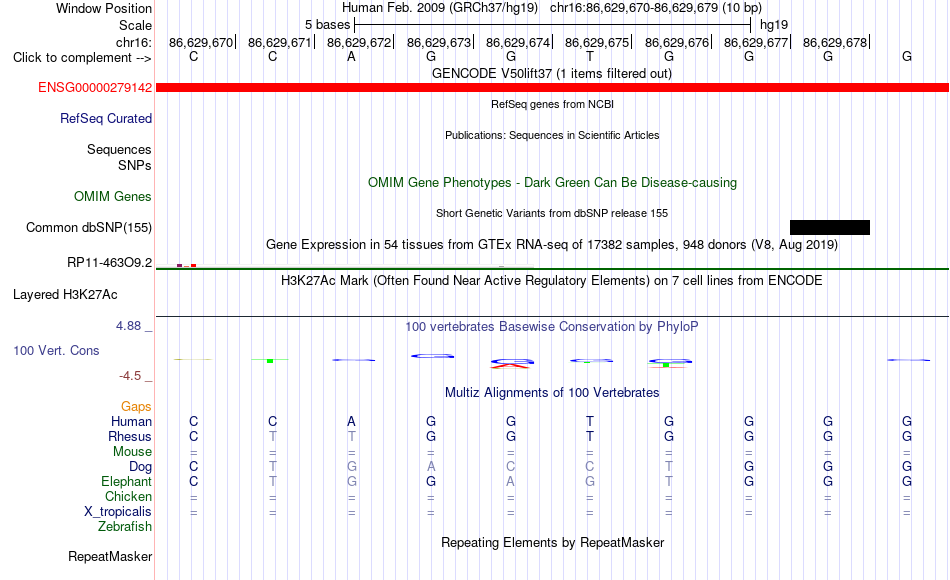Click the Dog species label
This screenshot has height=580, width=950.
pyautogui.click(x=140, y=466)
